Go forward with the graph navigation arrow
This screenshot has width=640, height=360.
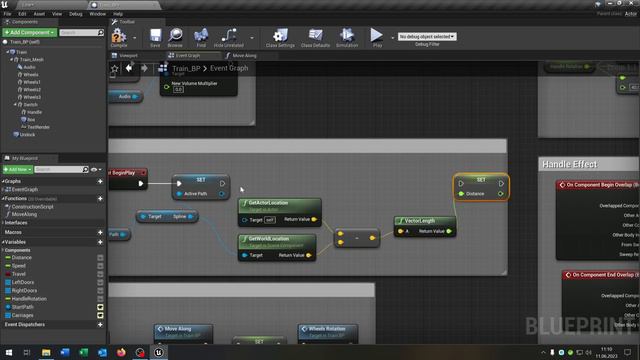(x=144, y=68)
